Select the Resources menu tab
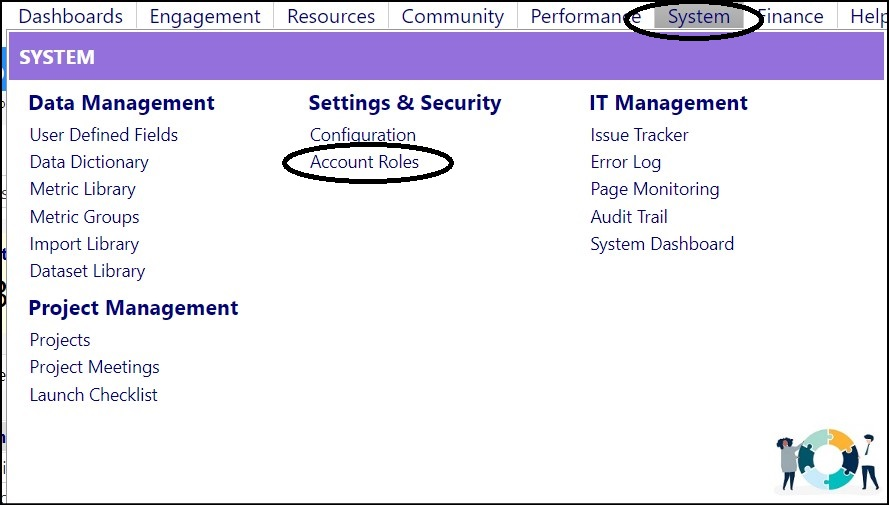The image size is (889, 505). coord(331,16)
